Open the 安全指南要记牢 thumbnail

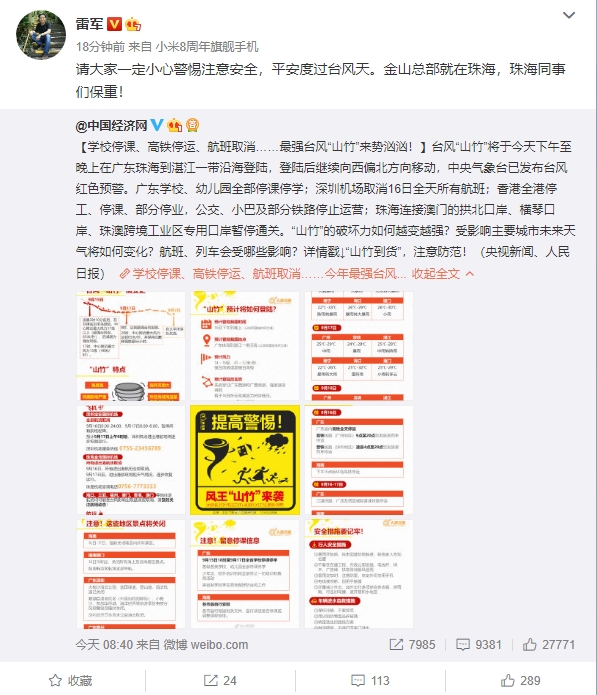(359, 574)
